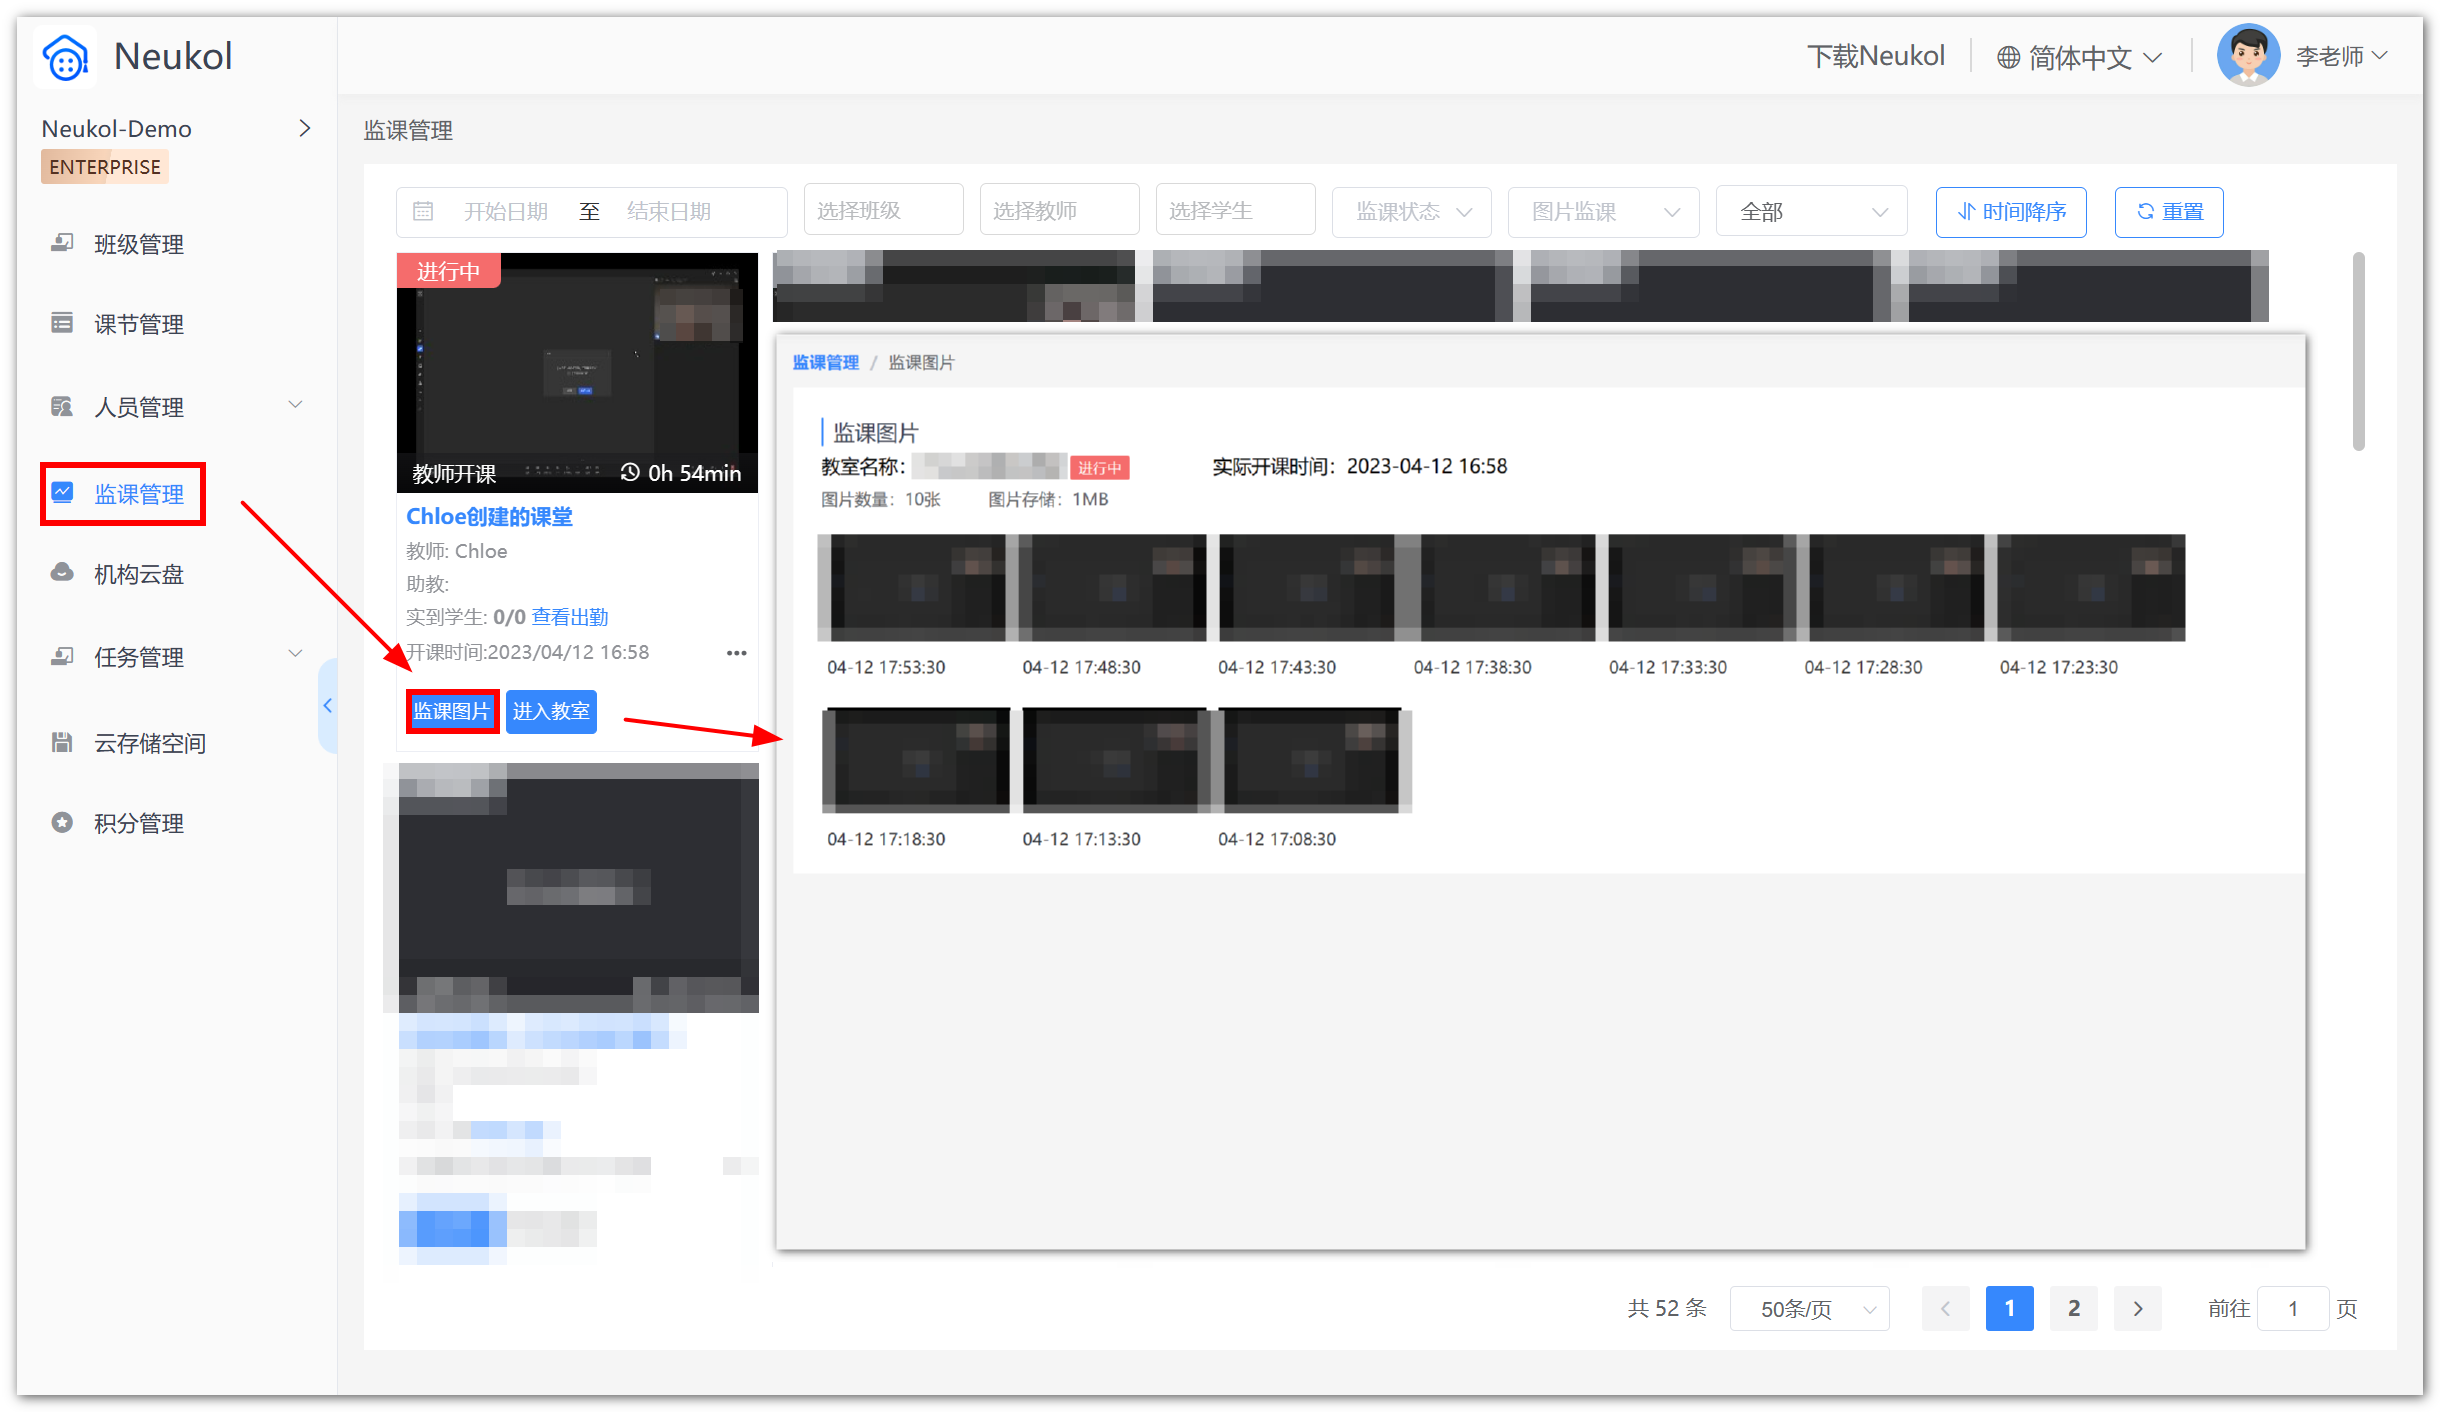
Task: Click the 人员管理 sidebar icon
Action: click(x=62, y=406)
